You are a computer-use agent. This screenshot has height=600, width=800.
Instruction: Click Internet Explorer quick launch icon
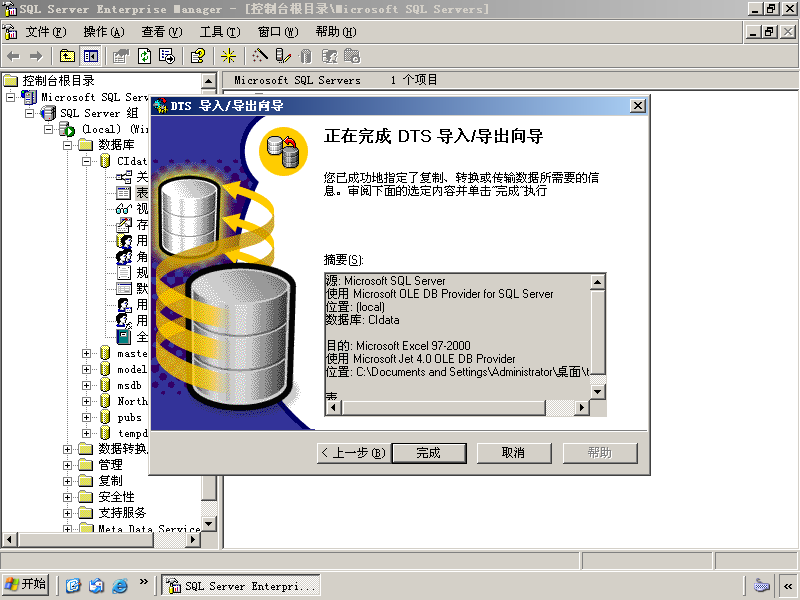coord(120,585)
